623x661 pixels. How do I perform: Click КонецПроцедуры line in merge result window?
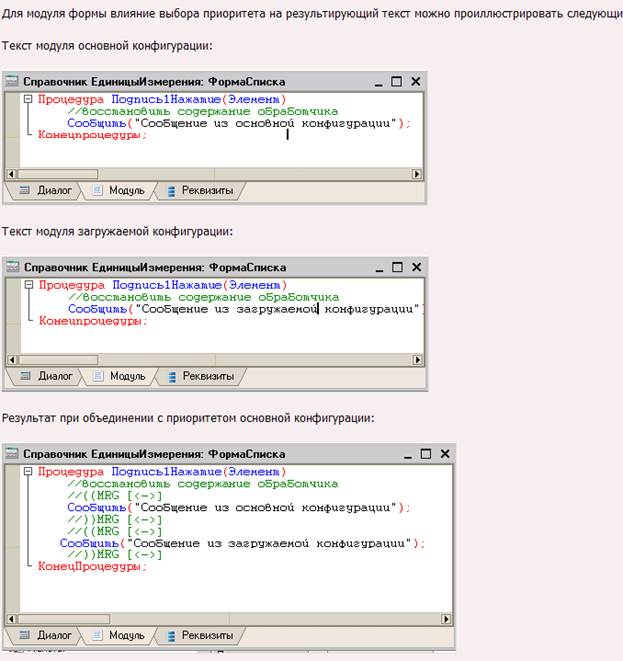pyautogui.click(x=92, y=567)
